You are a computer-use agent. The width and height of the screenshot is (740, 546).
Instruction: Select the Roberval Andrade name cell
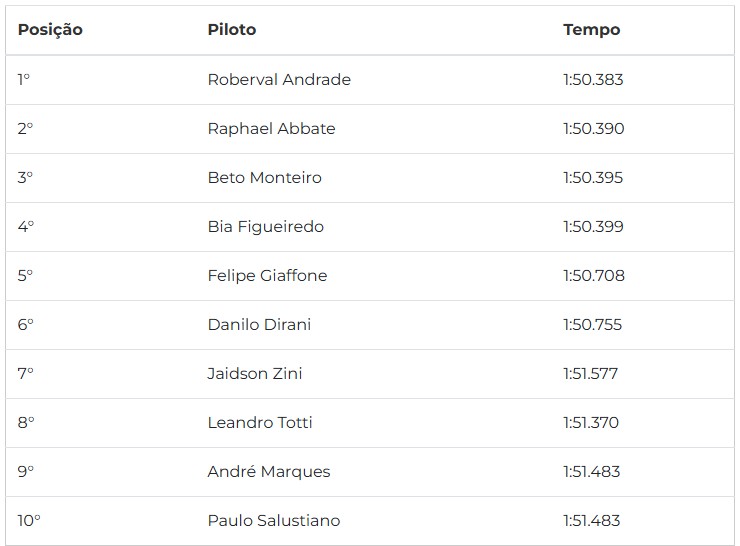pos(279,79)
